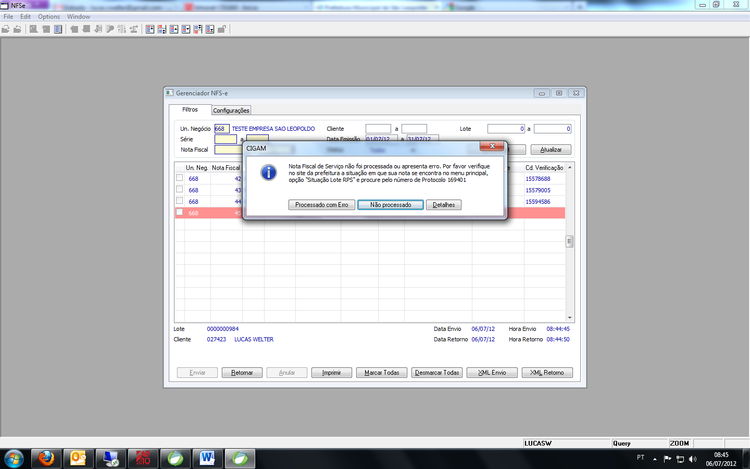750x469 pixels.
Task: Click the Lote number 0000000984
Action: (x=222, y=329)
